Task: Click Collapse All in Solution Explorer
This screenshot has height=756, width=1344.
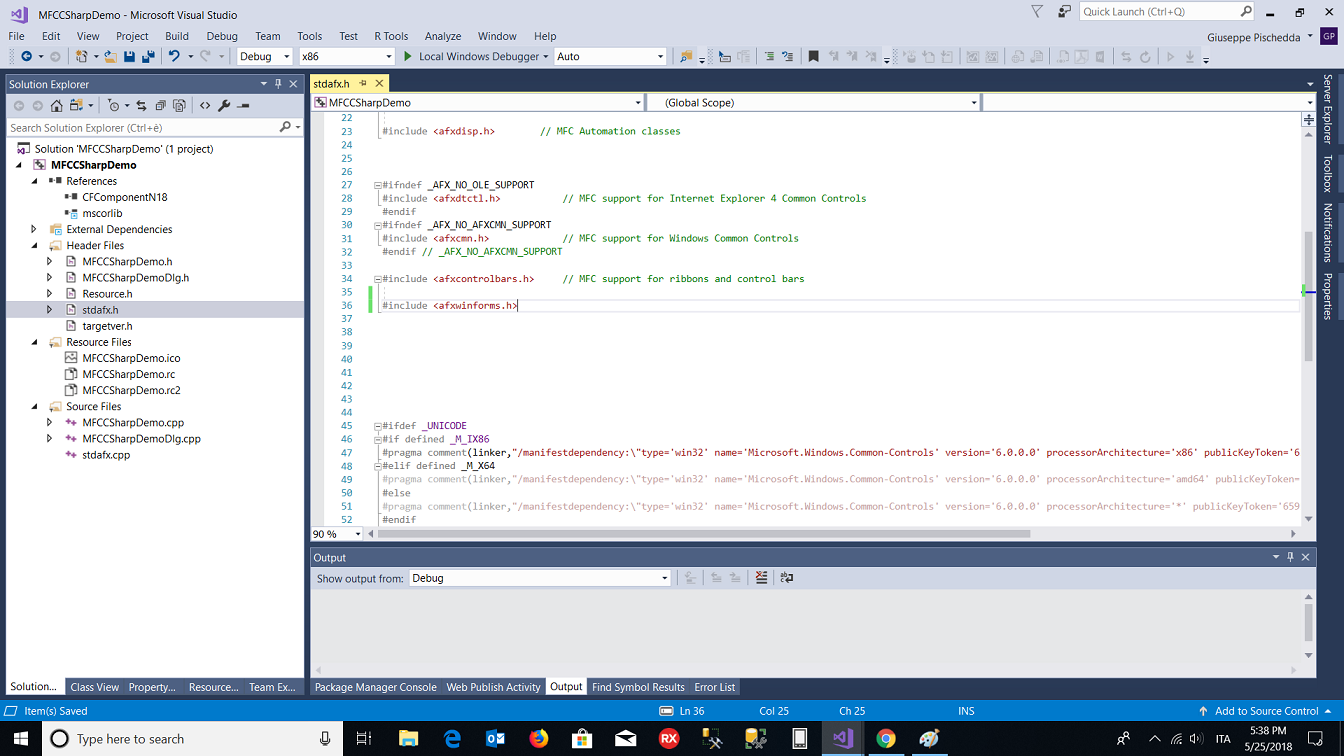Action: pyautogui.click(x=160, y=105)
